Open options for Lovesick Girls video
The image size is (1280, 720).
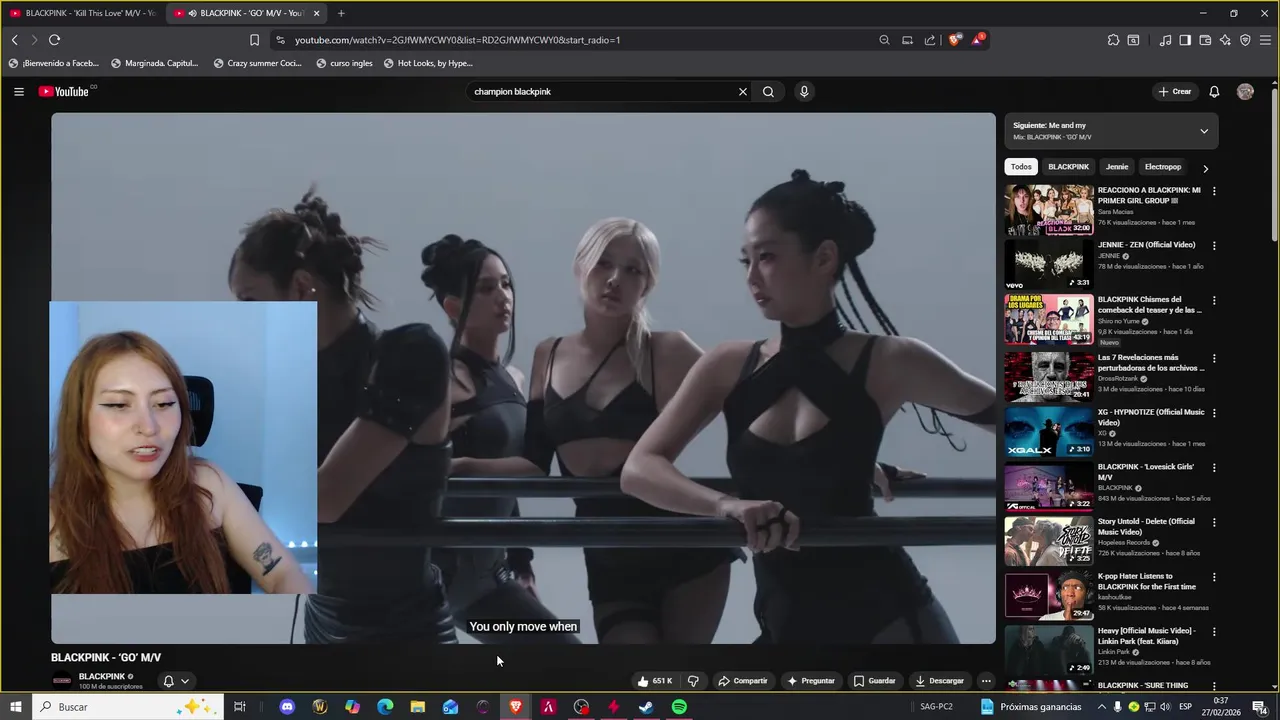pos(1214,468)
